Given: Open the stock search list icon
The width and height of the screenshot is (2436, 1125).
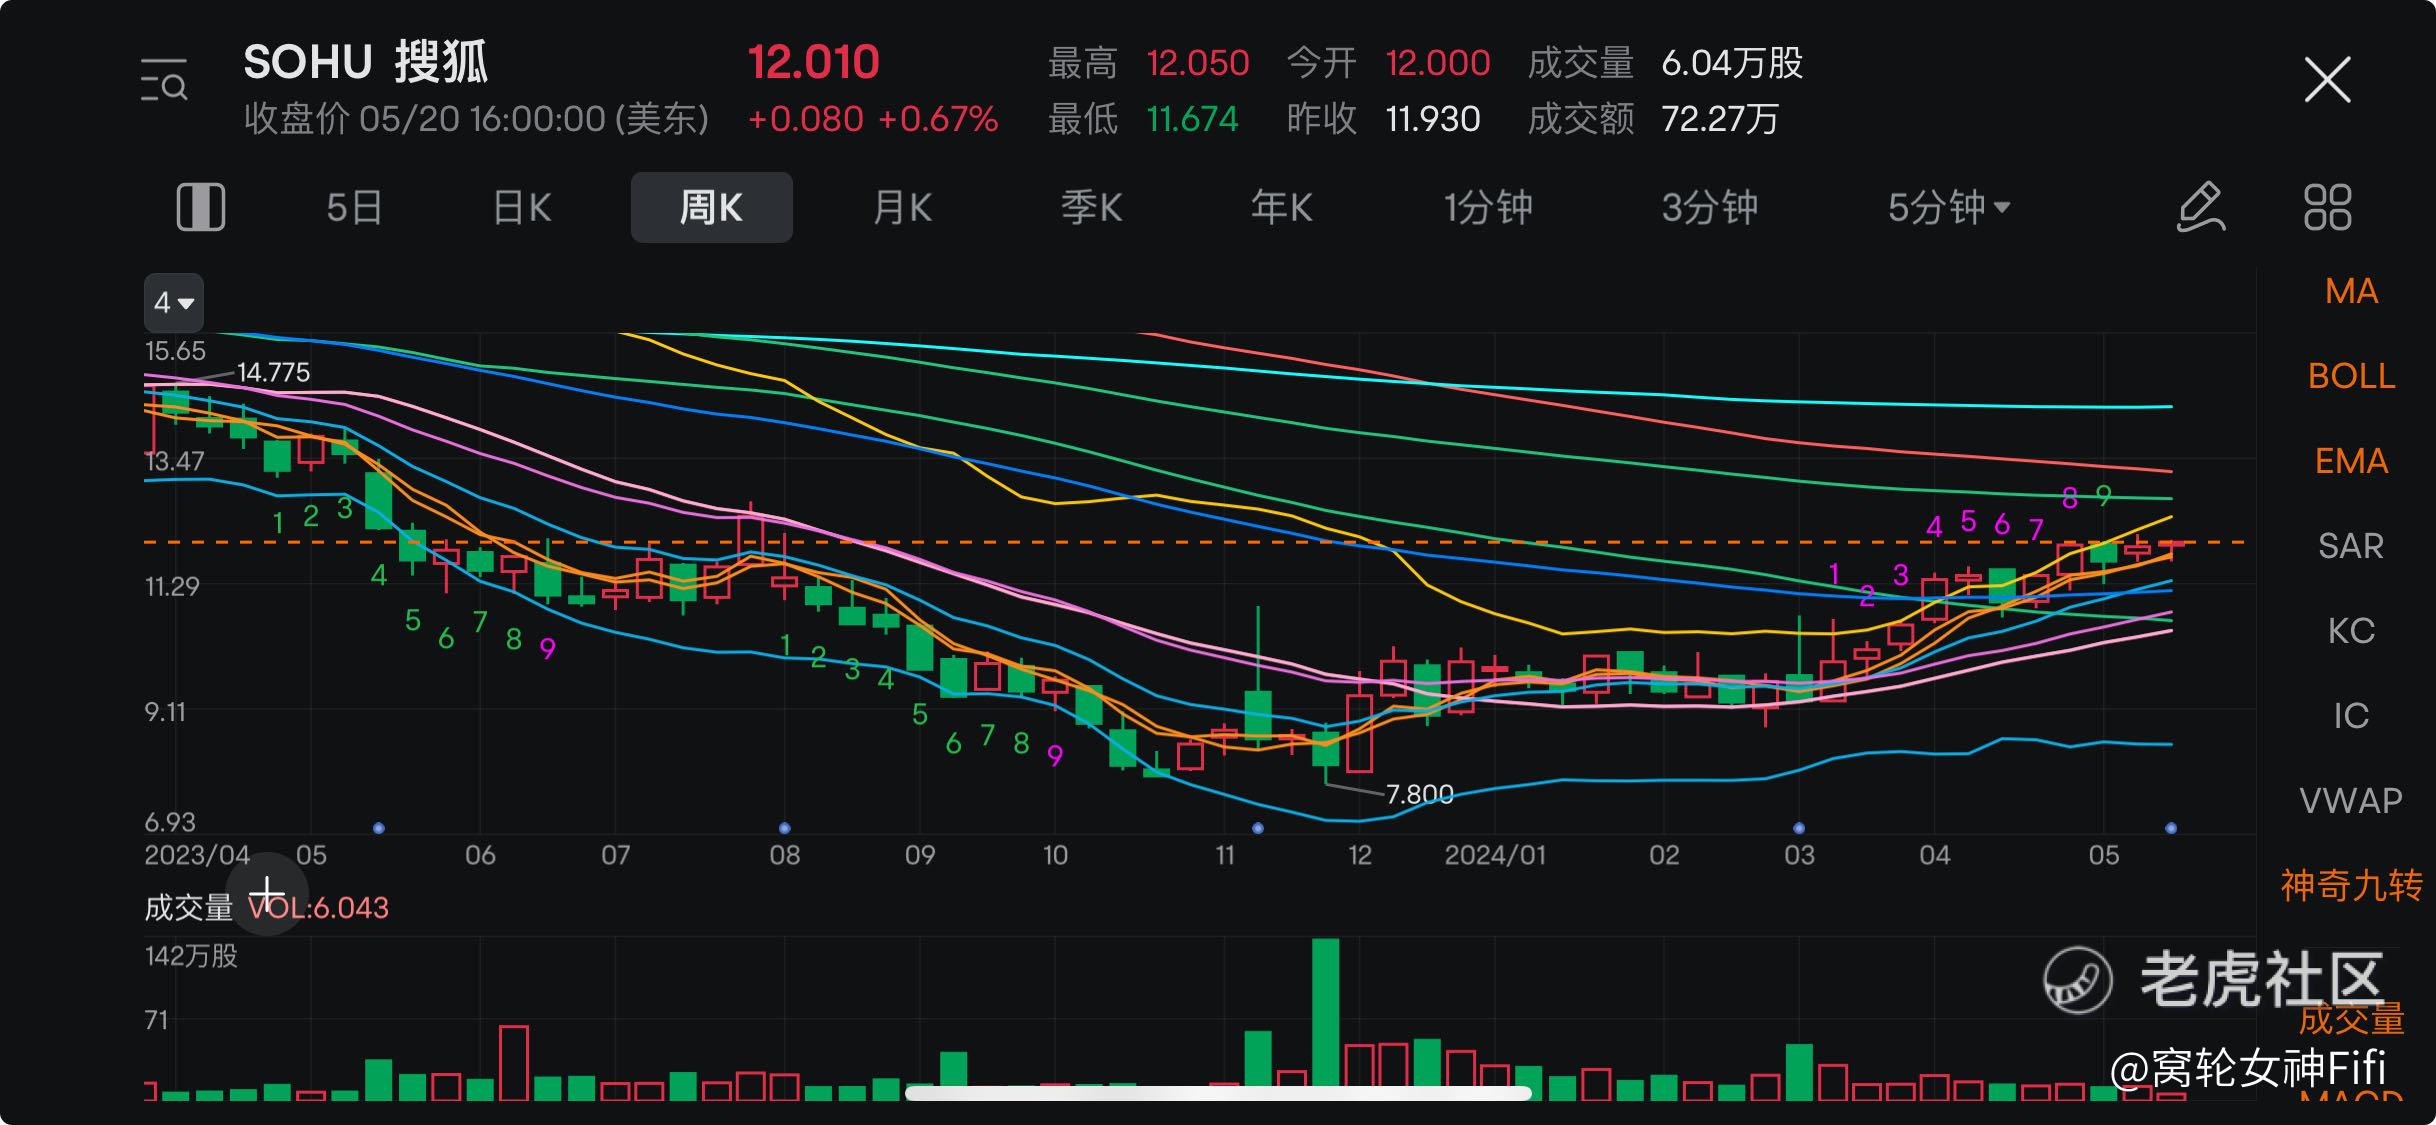Looking at the screenshot, I should (163, 80).
